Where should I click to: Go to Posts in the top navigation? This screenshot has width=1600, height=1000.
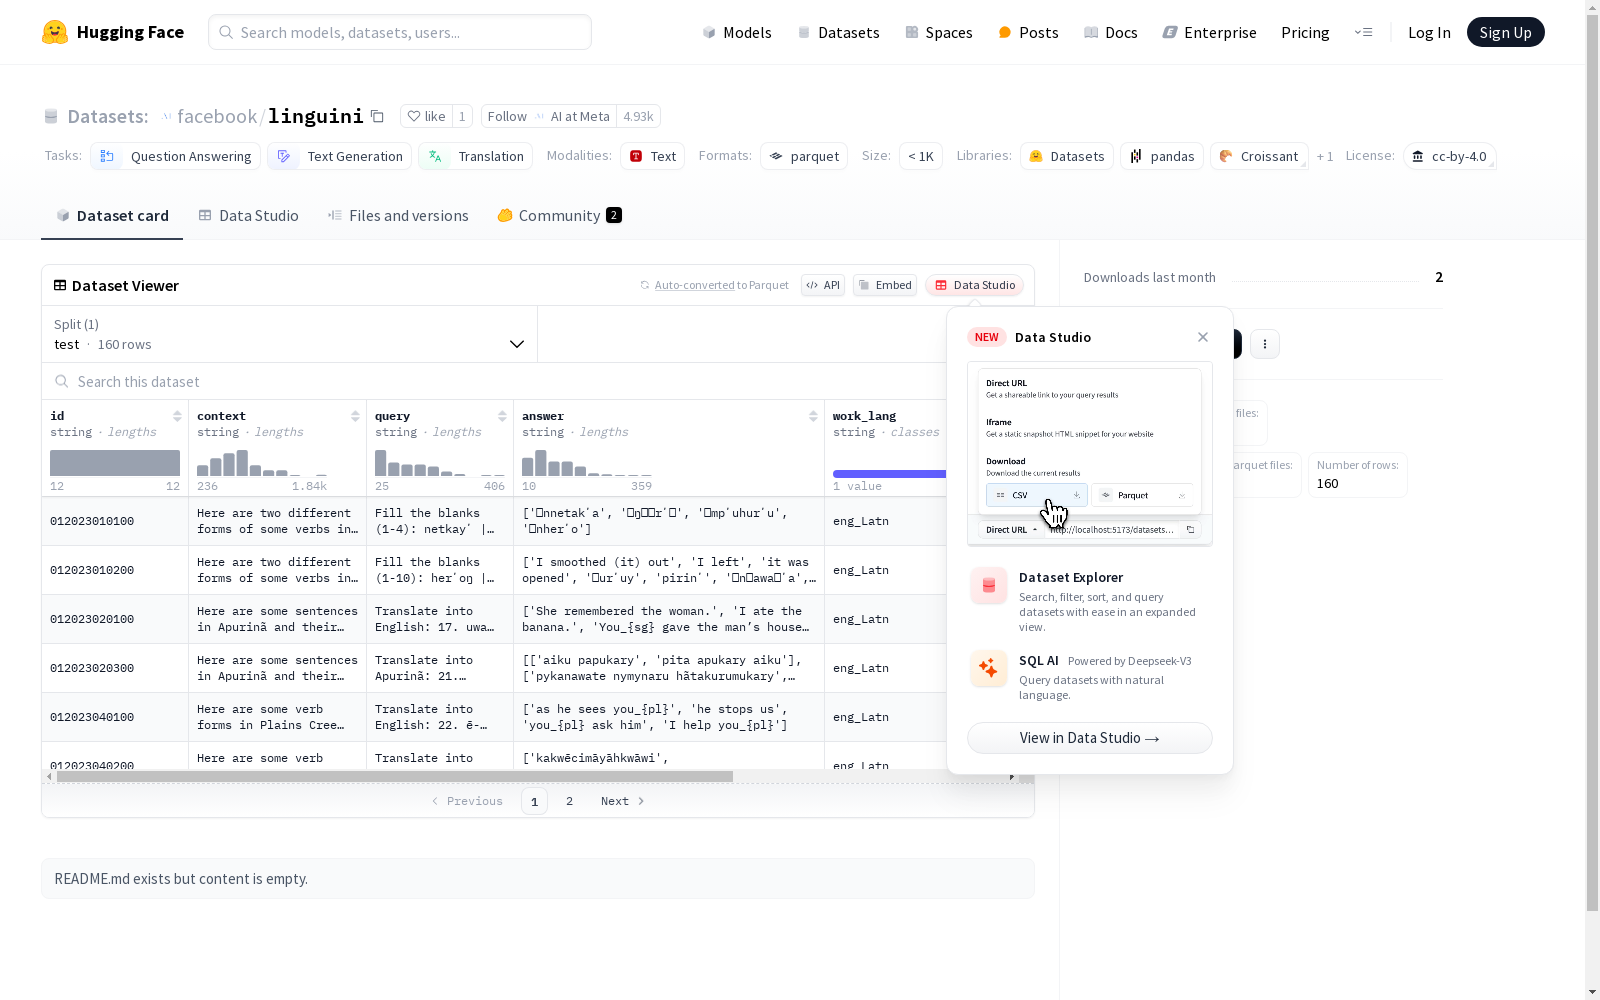coord(1028,32)
